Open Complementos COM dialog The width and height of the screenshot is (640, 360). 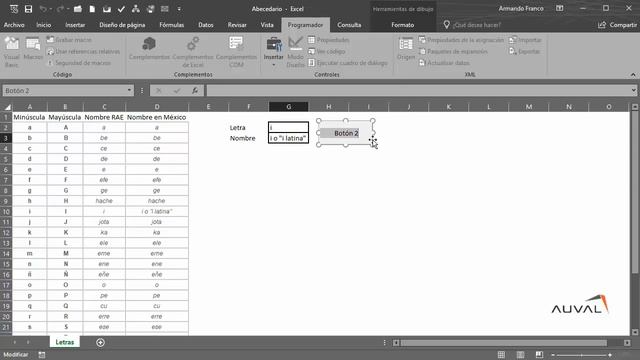coord(236,51)
